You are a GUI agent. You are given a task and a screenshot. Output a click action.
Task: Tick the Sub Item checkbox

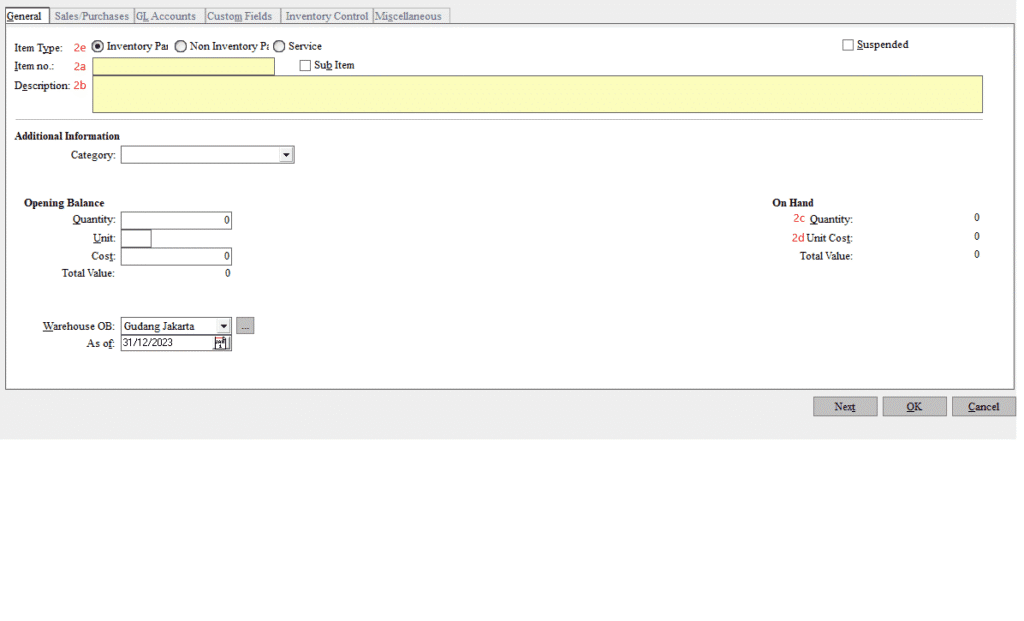306,66
